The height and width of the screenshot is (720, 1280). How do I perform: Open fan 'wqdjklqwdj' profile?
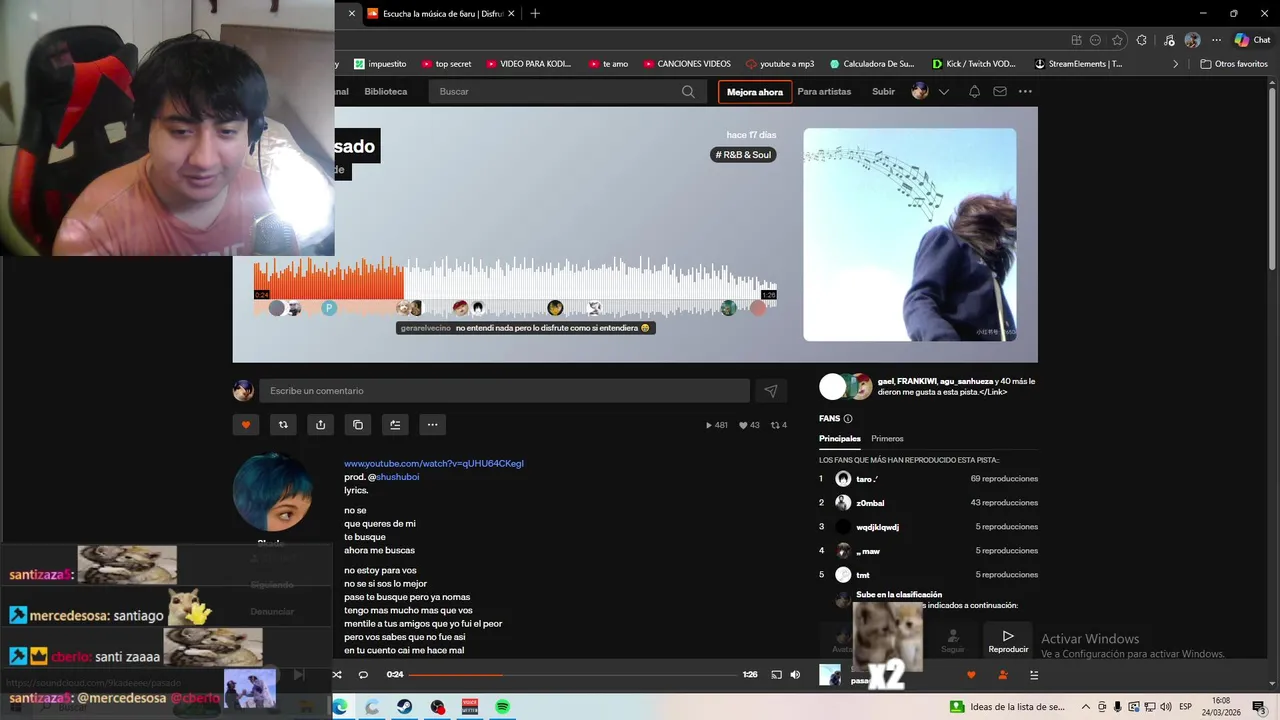(877, 527)
